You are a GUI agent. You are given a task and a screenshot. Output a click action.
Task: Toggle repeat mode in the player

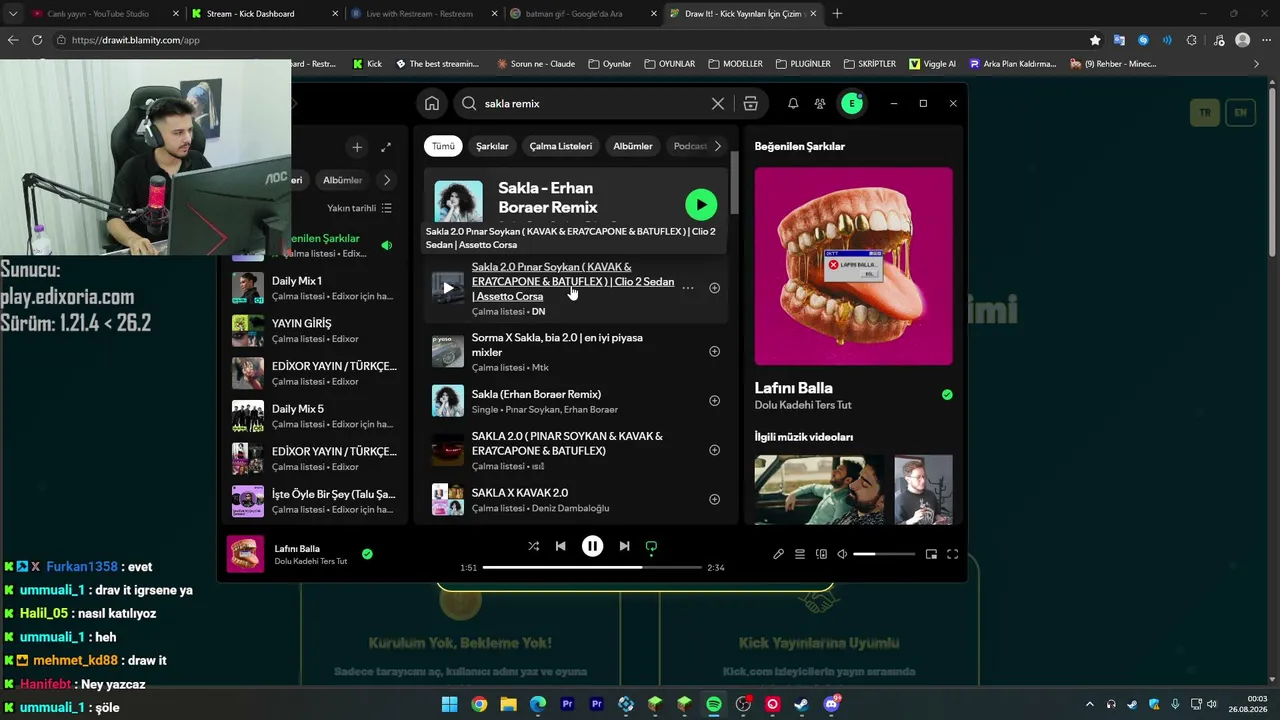coord(651,546)
